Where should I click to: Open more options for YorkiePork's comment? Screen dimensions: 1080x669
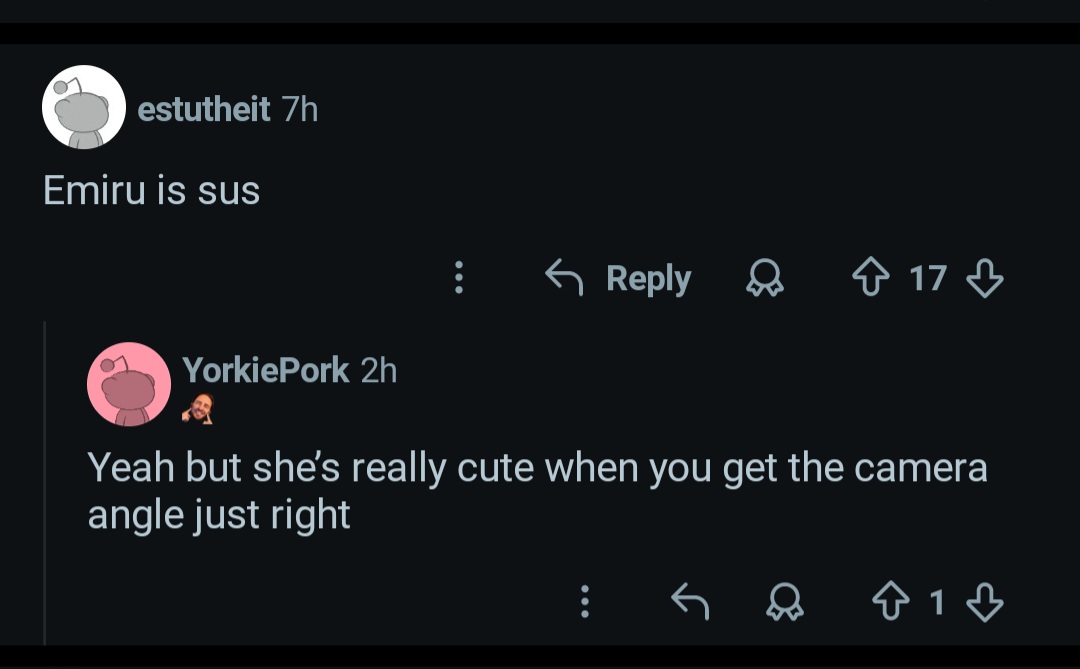pos(586,601)
